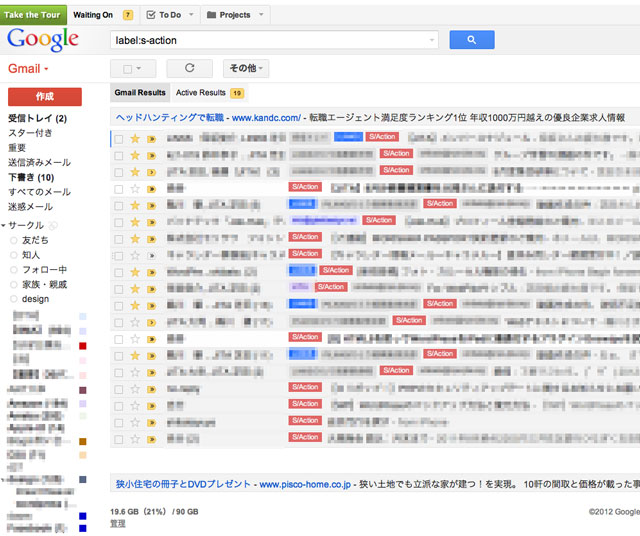640x536 pixels.
Task: Toggle importance marker on the last email row
Action: [151, 440]
